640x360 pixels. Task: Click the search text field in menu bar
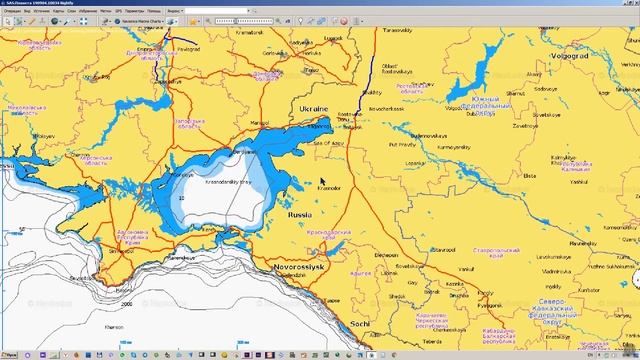pos(216,11)
